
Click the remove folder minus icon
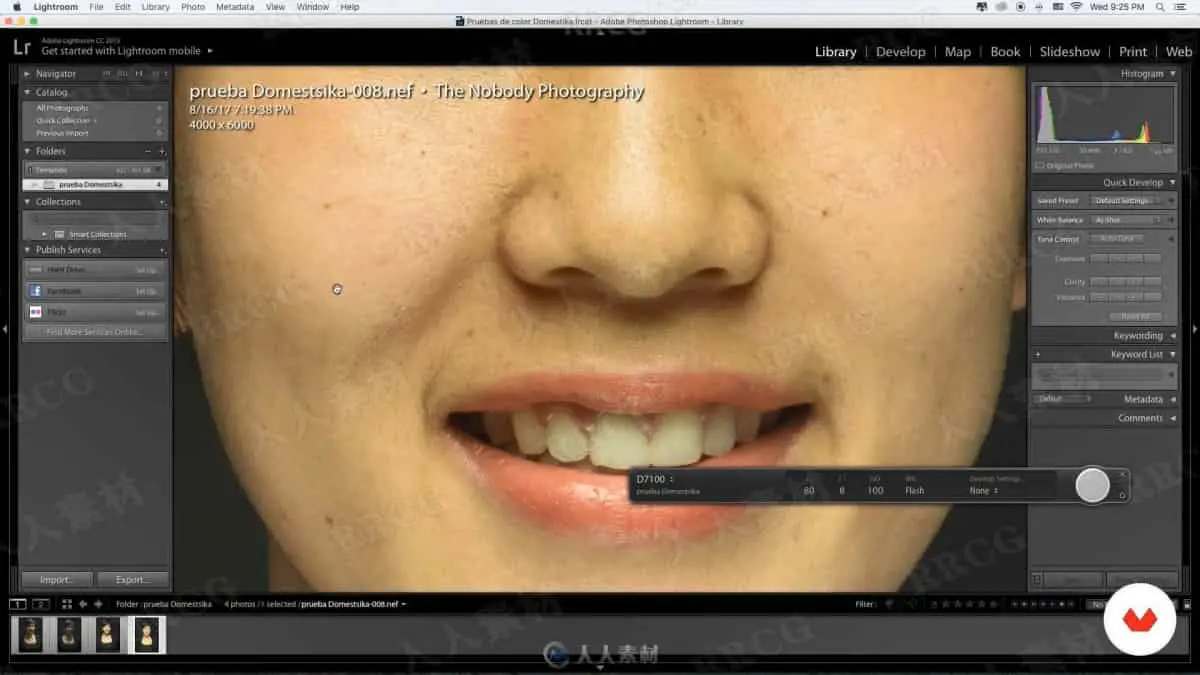point(148,151)
